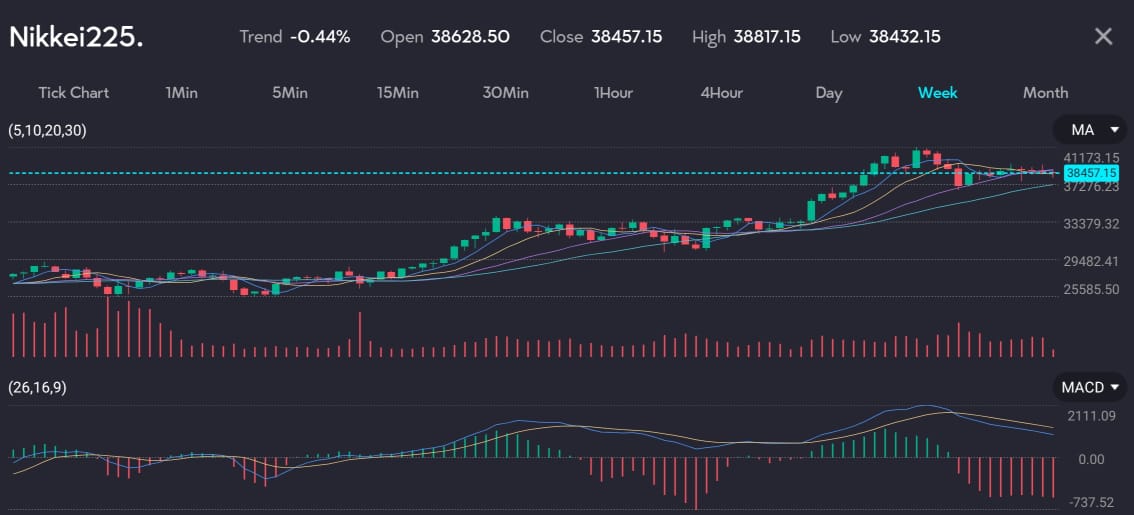
Task: Switch to the 4Hour timeframe
Action: coord(721,93)
